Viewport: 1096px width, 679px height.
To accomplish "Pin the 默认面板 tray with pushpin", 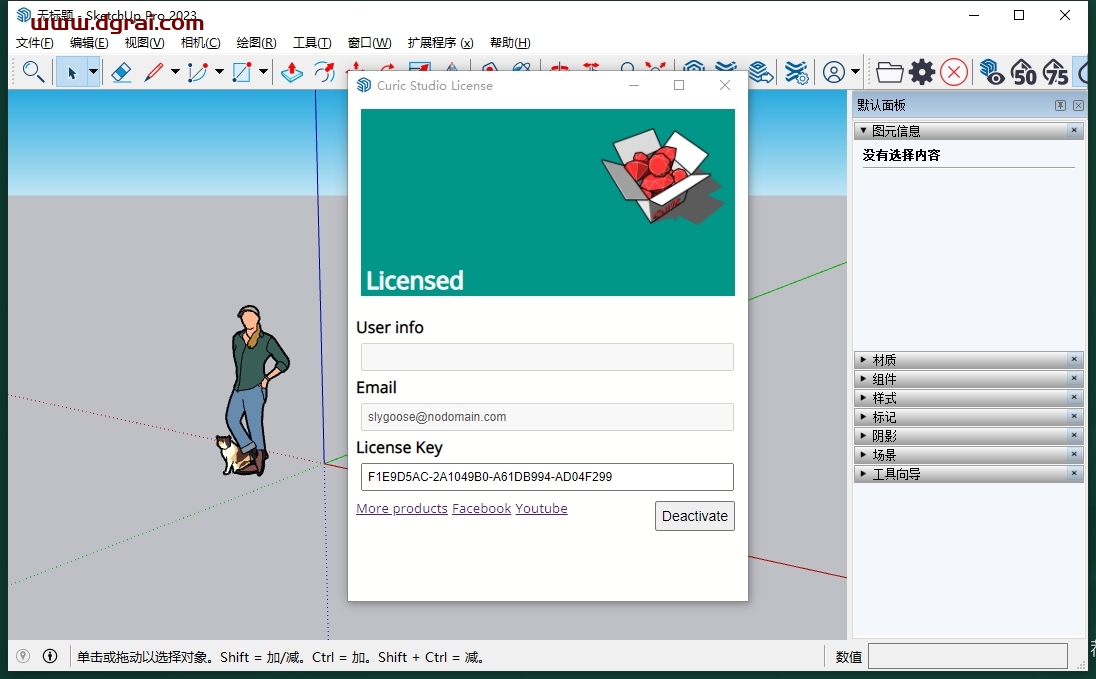I will click(1060, 106).
